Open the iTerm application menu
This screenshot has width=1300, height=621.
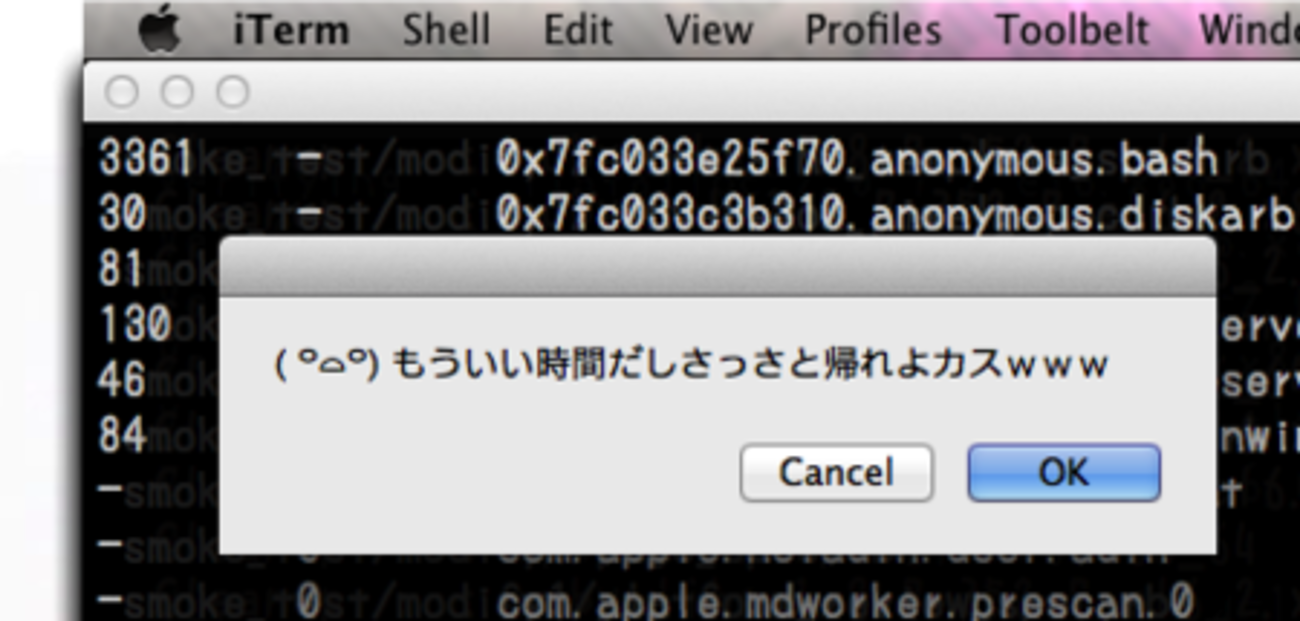(291, 30)
